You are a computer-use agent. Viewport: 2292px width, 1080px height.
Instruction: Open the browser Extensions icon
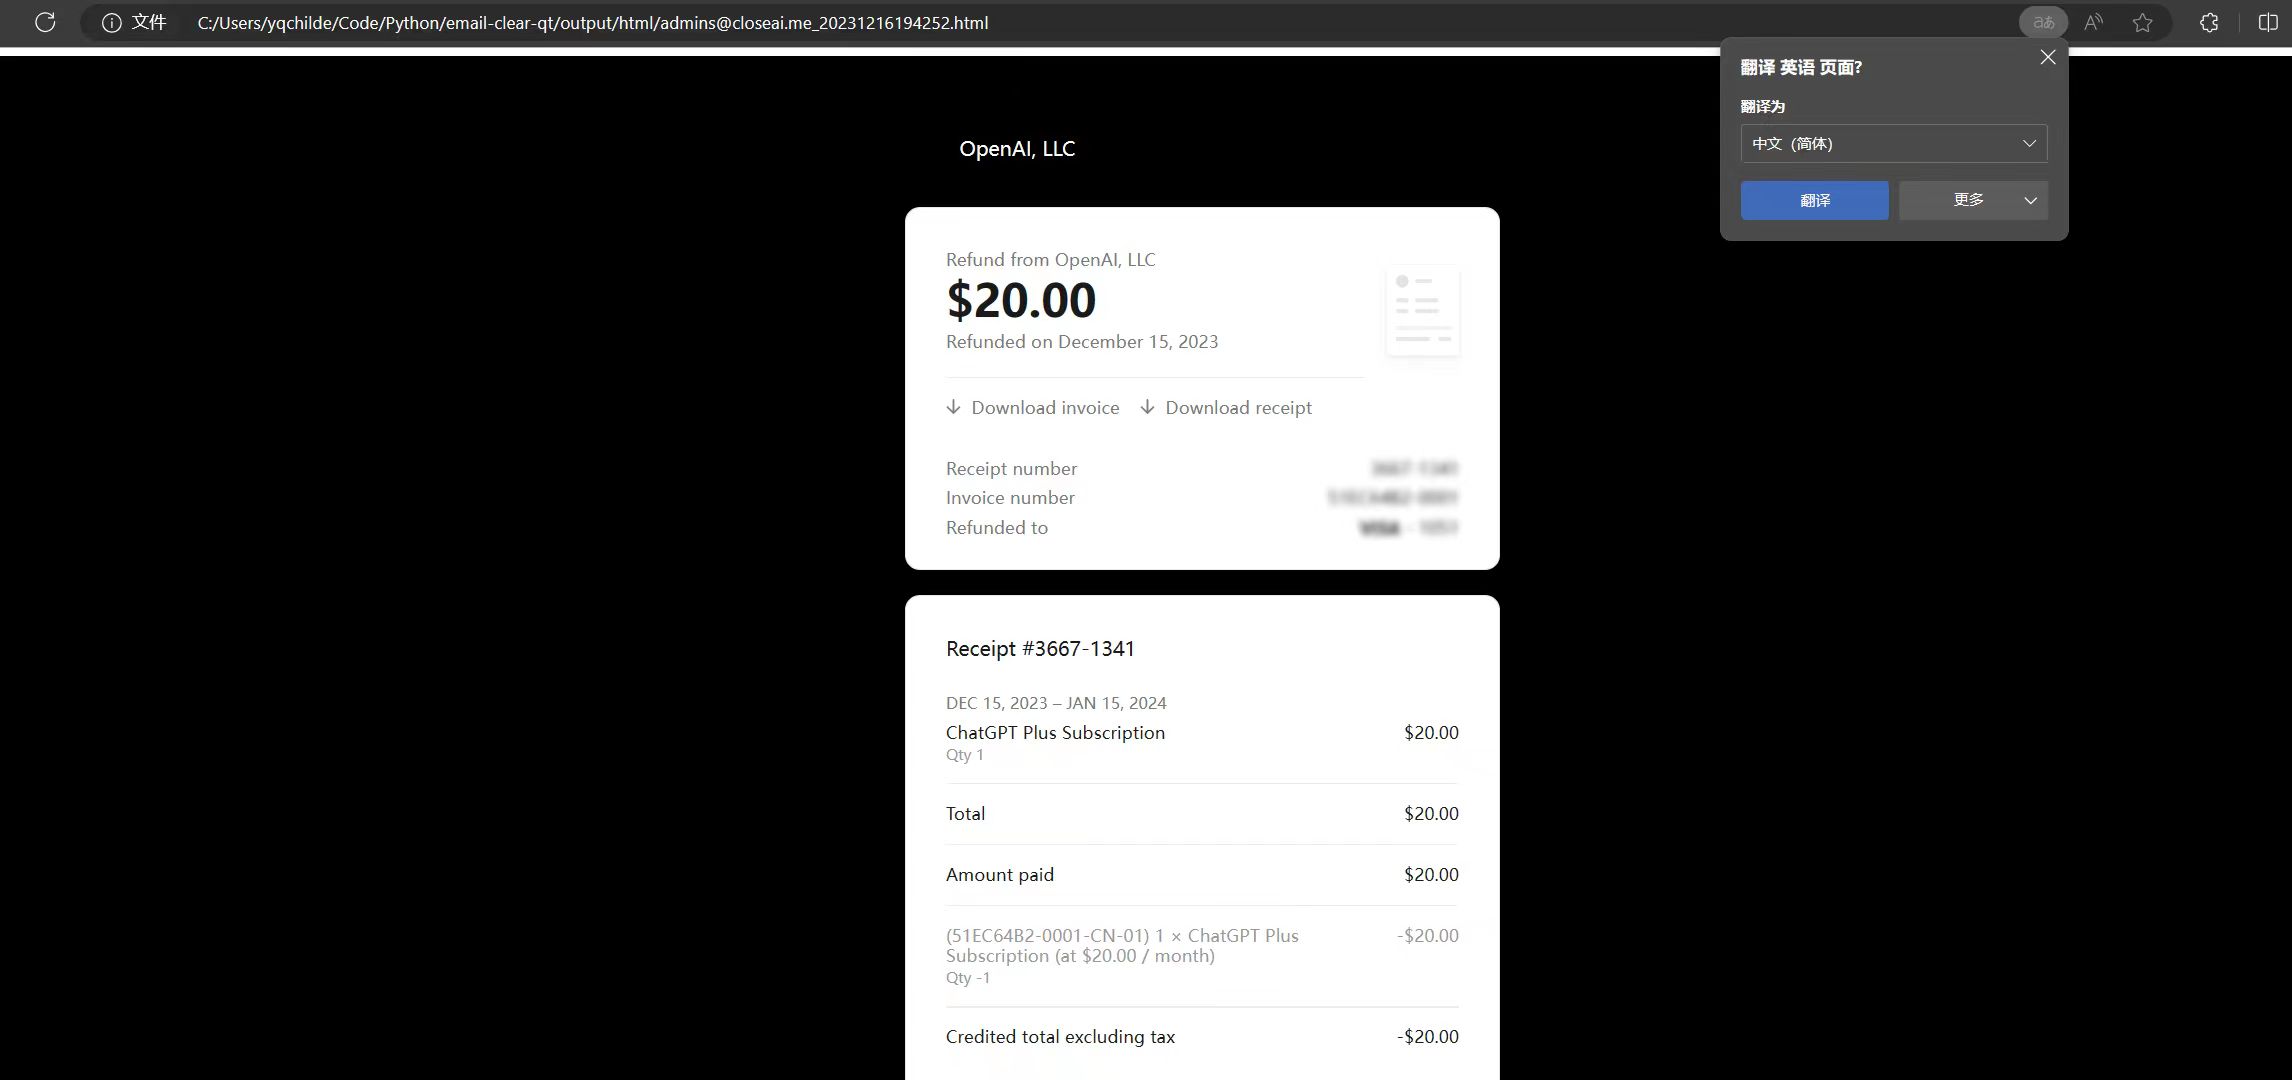[x=2209, y=22]
